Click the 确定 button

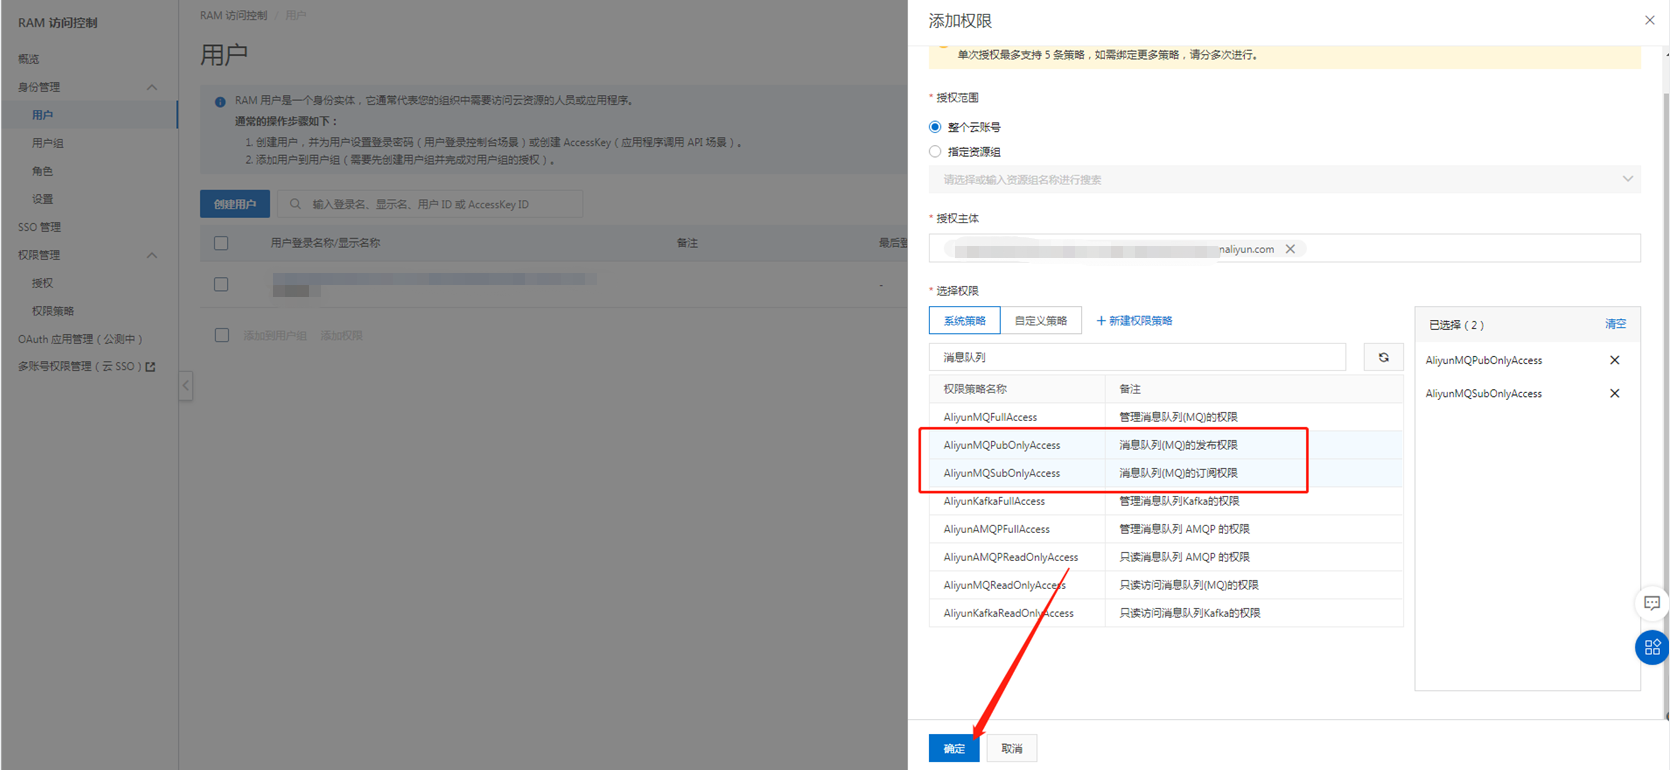click(953, 748)
